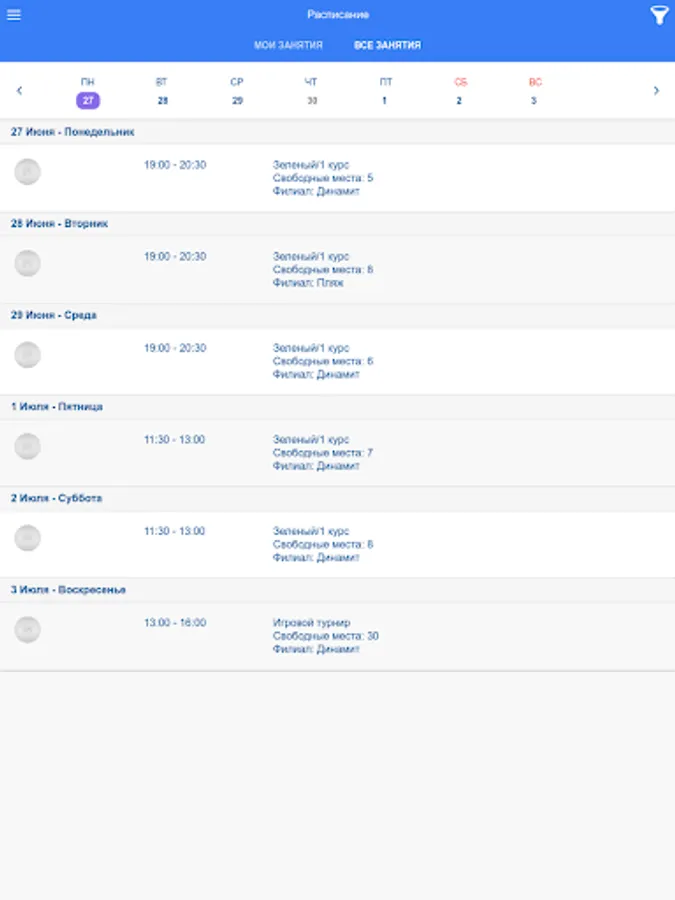The image size is (675, 900).
Task: Tap avatar icon for 27 Июня class
Action: [28, 172]
